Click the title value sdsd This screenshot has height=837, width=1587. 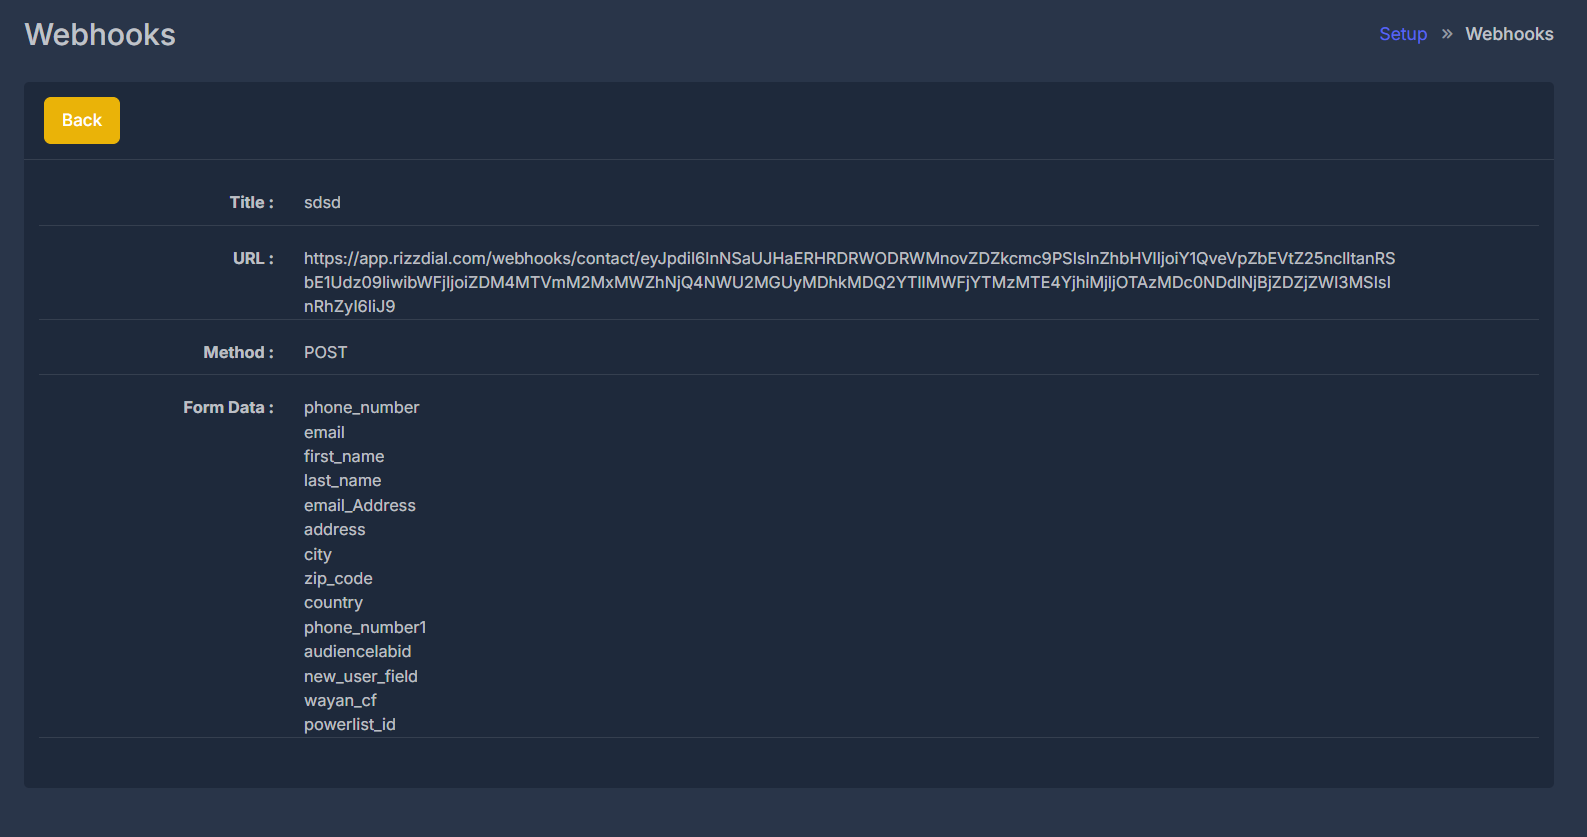click(322, 202)
